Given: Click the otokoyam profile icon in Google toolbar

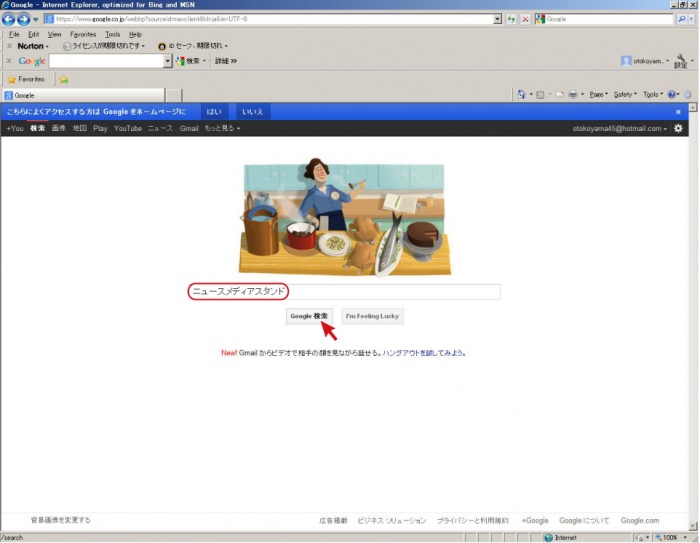Looking at the screenshot, I should [626, 61].
